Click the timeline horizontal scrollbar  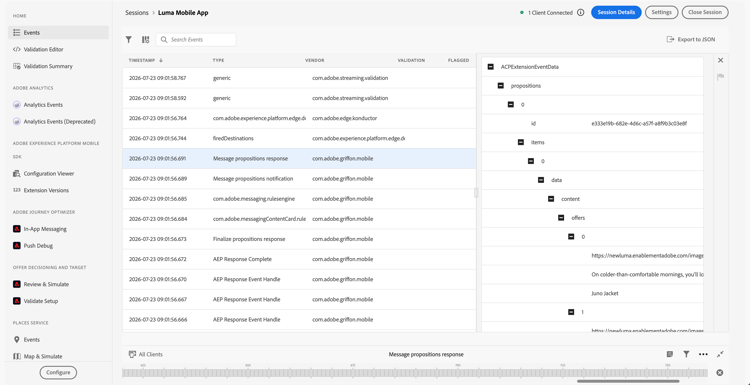pyautogui.click(x=628, y=381)
